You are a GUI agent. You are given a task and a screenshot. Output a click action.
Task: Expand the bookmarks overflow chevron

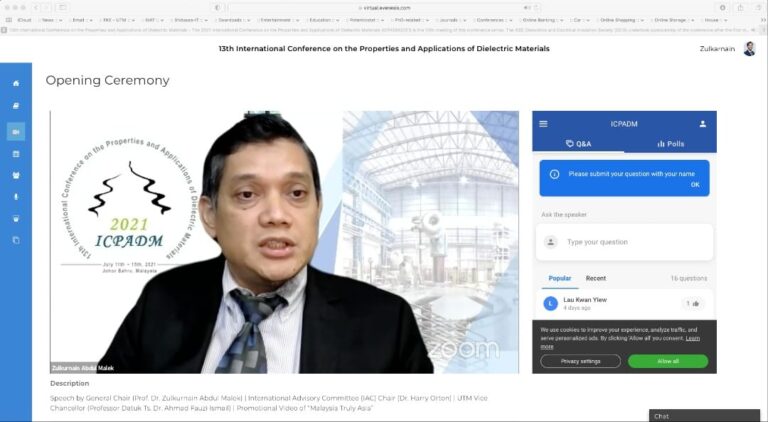coord(763,20)
